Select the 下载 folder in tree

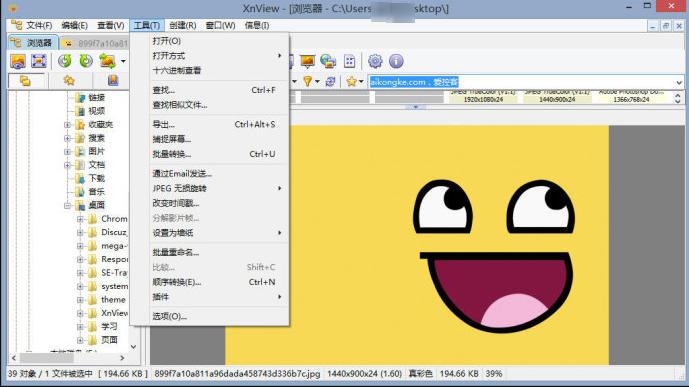(96, 178)
